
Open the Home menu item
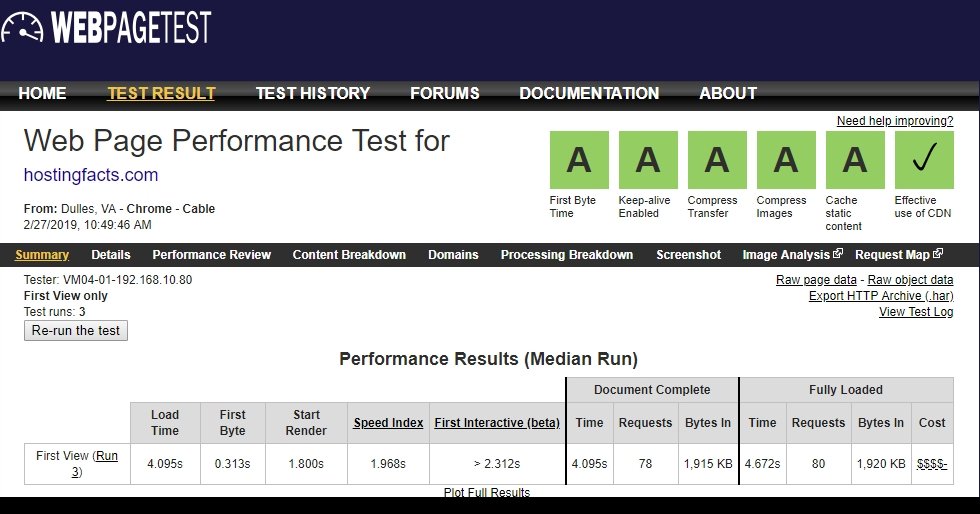pyautogui.click(x=42, y=93)
